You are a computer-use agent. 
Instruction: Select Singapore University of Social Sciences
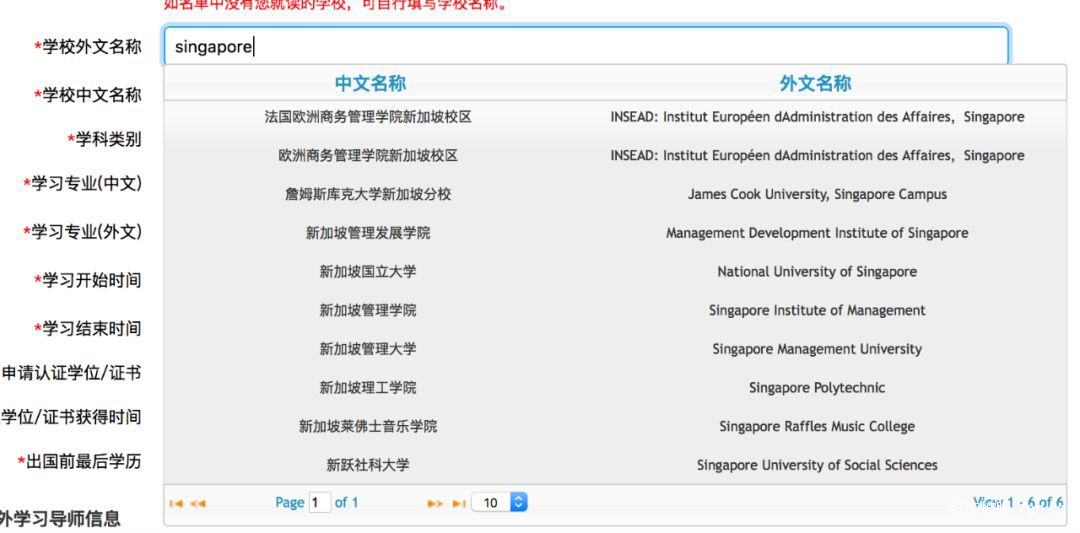pyautogui.click(x=816, y=465)
